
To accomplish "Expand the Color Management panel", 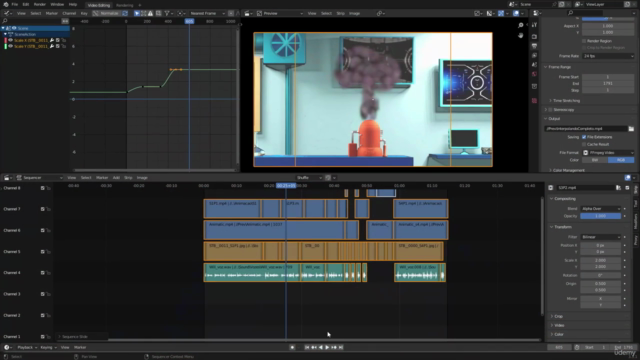I will pyautogui.click(x=568, y=170).
